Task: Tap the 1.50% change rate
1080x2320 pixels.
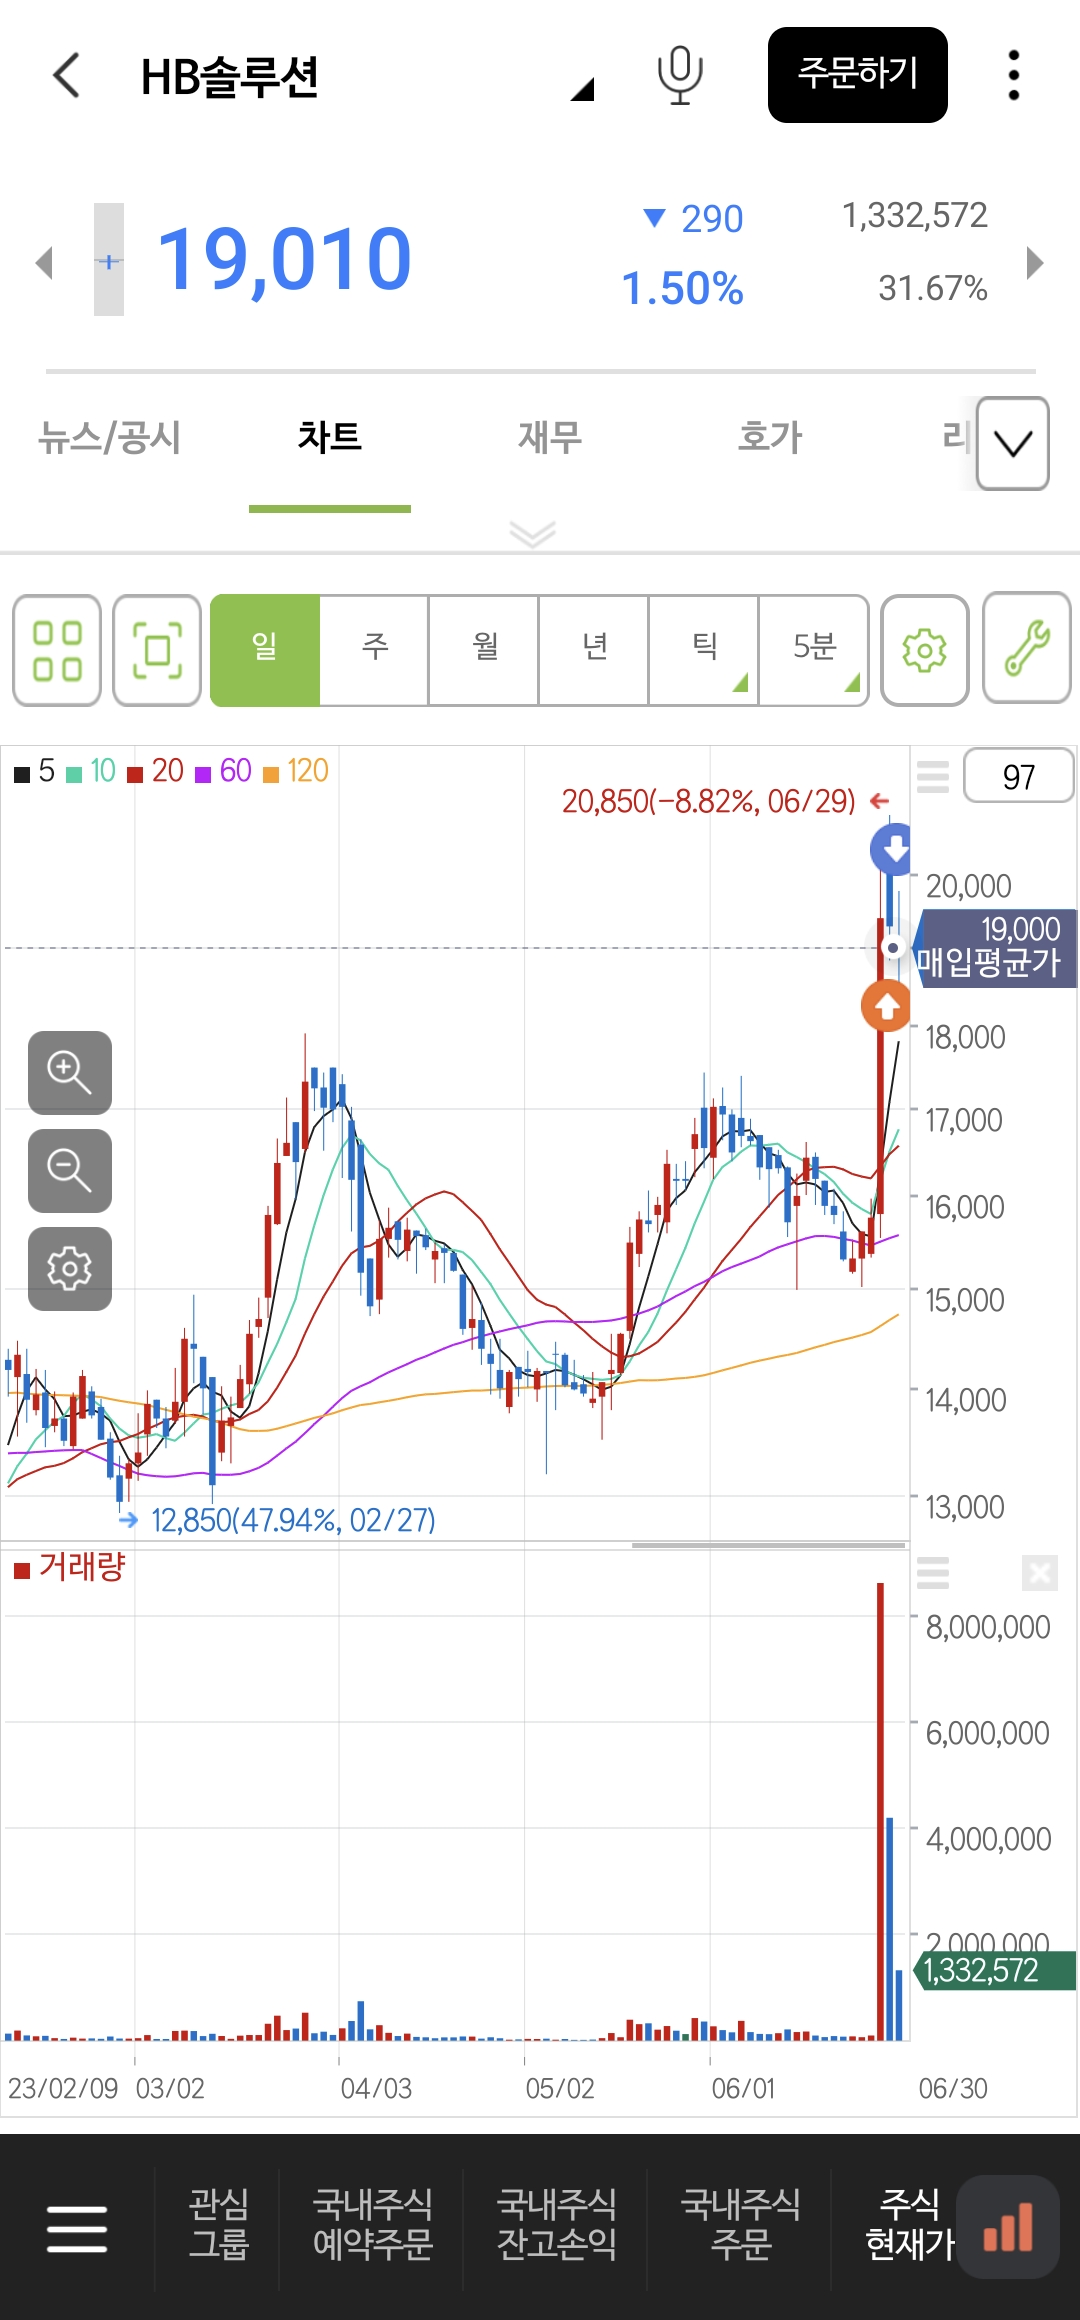Action: pos(682,289)
